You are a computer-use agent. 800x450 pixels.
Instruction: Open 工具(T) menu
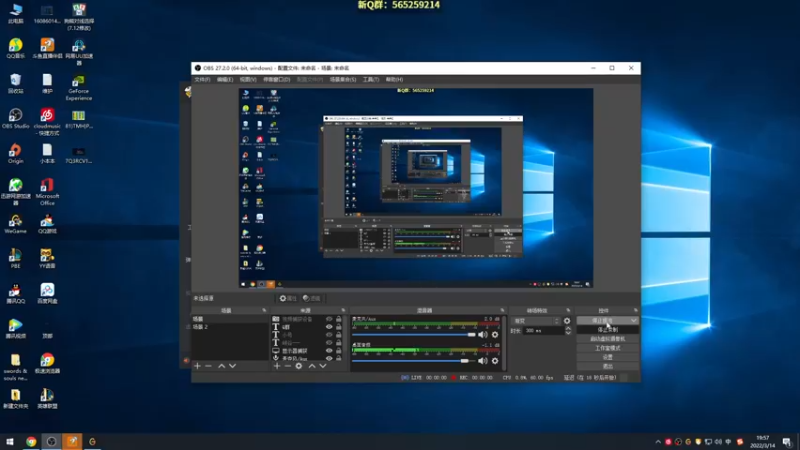point(371,80)
